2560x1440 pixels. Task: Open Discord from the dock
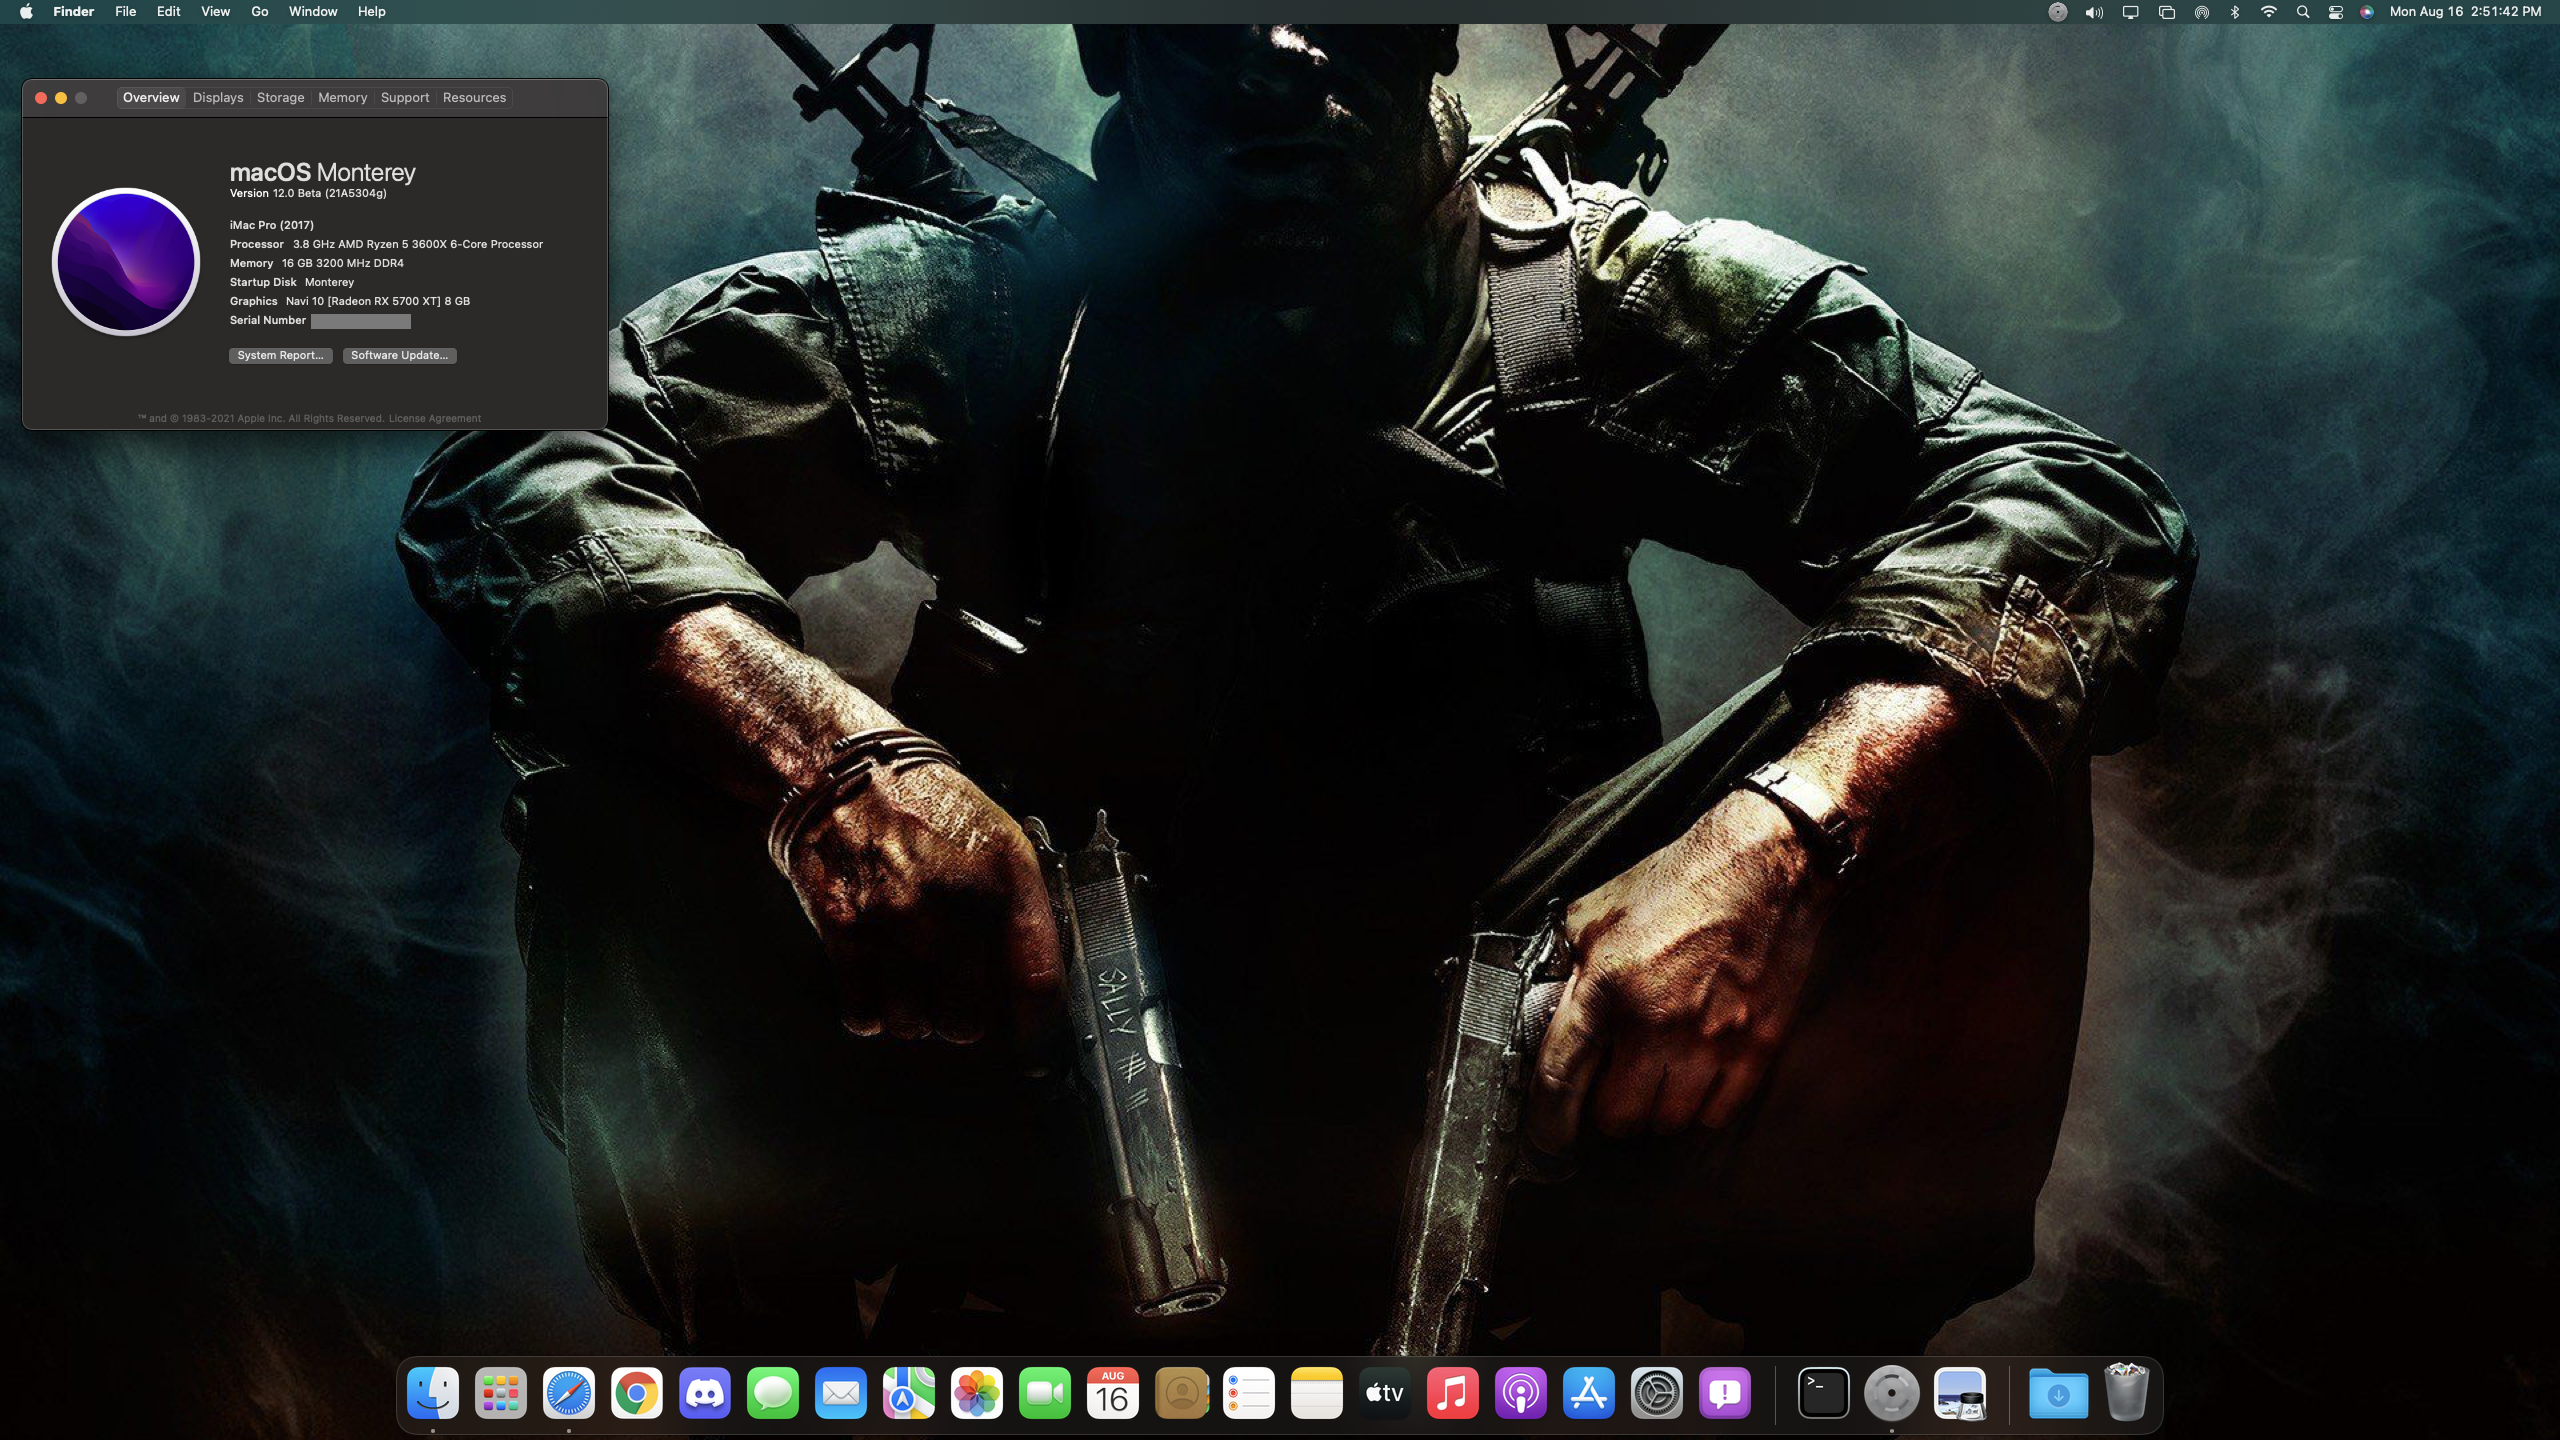(704, 1393)
